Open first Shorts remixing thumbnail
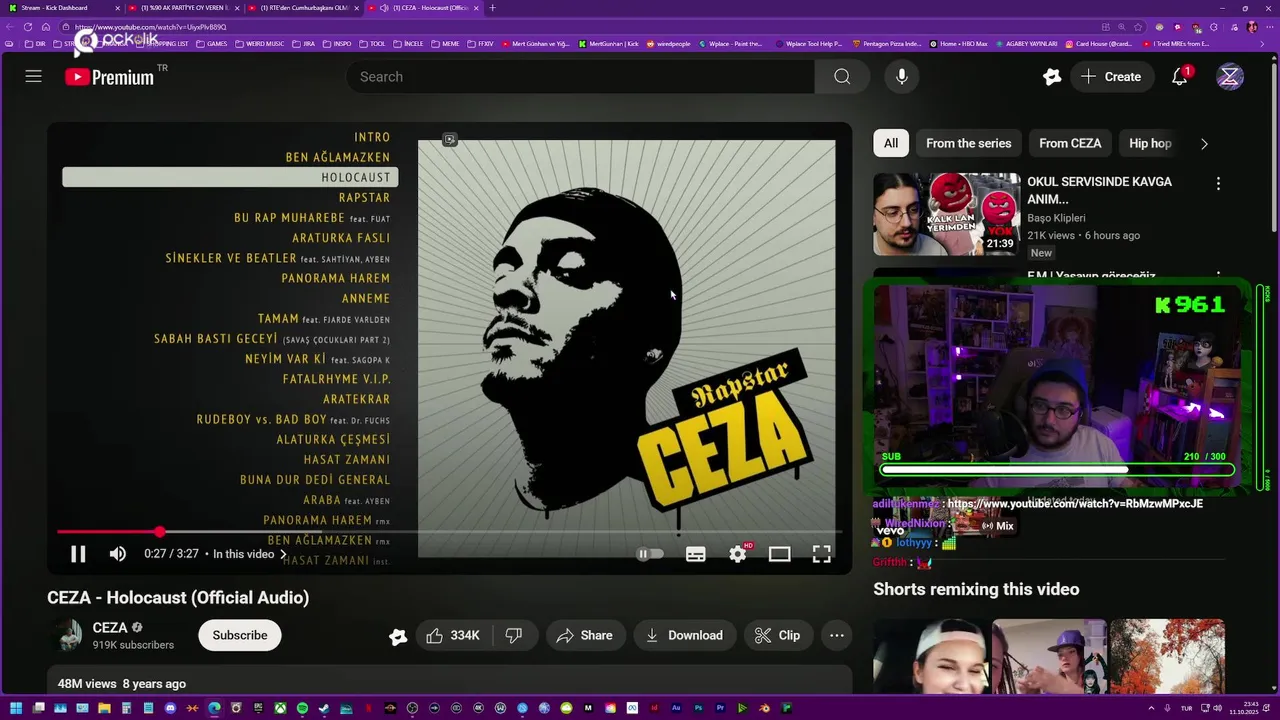The image size is (1280, 720). (930, 656)
